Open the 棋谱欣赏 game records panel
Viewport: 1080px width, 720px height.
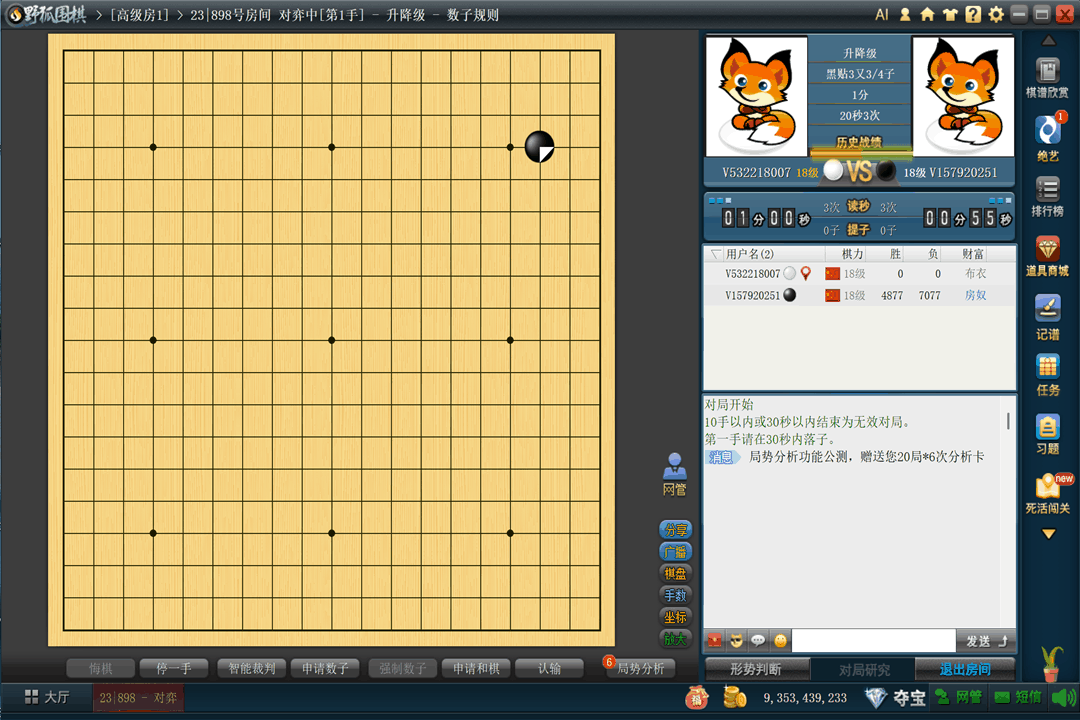(x=1048, y=80)
